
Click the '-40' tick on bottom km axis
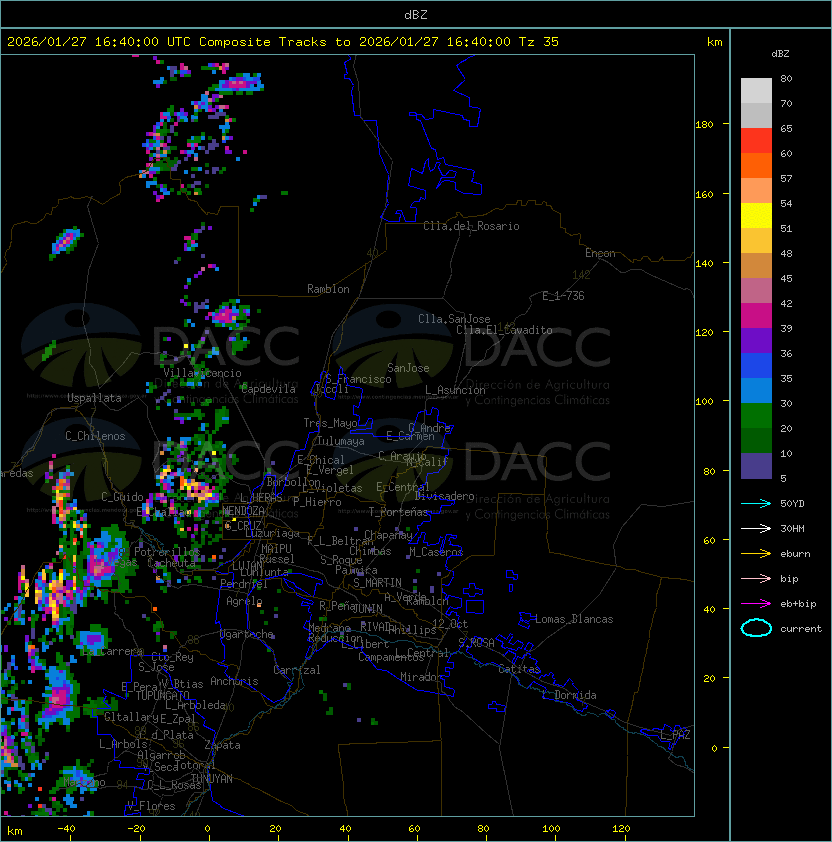click(x=66, y=829)
